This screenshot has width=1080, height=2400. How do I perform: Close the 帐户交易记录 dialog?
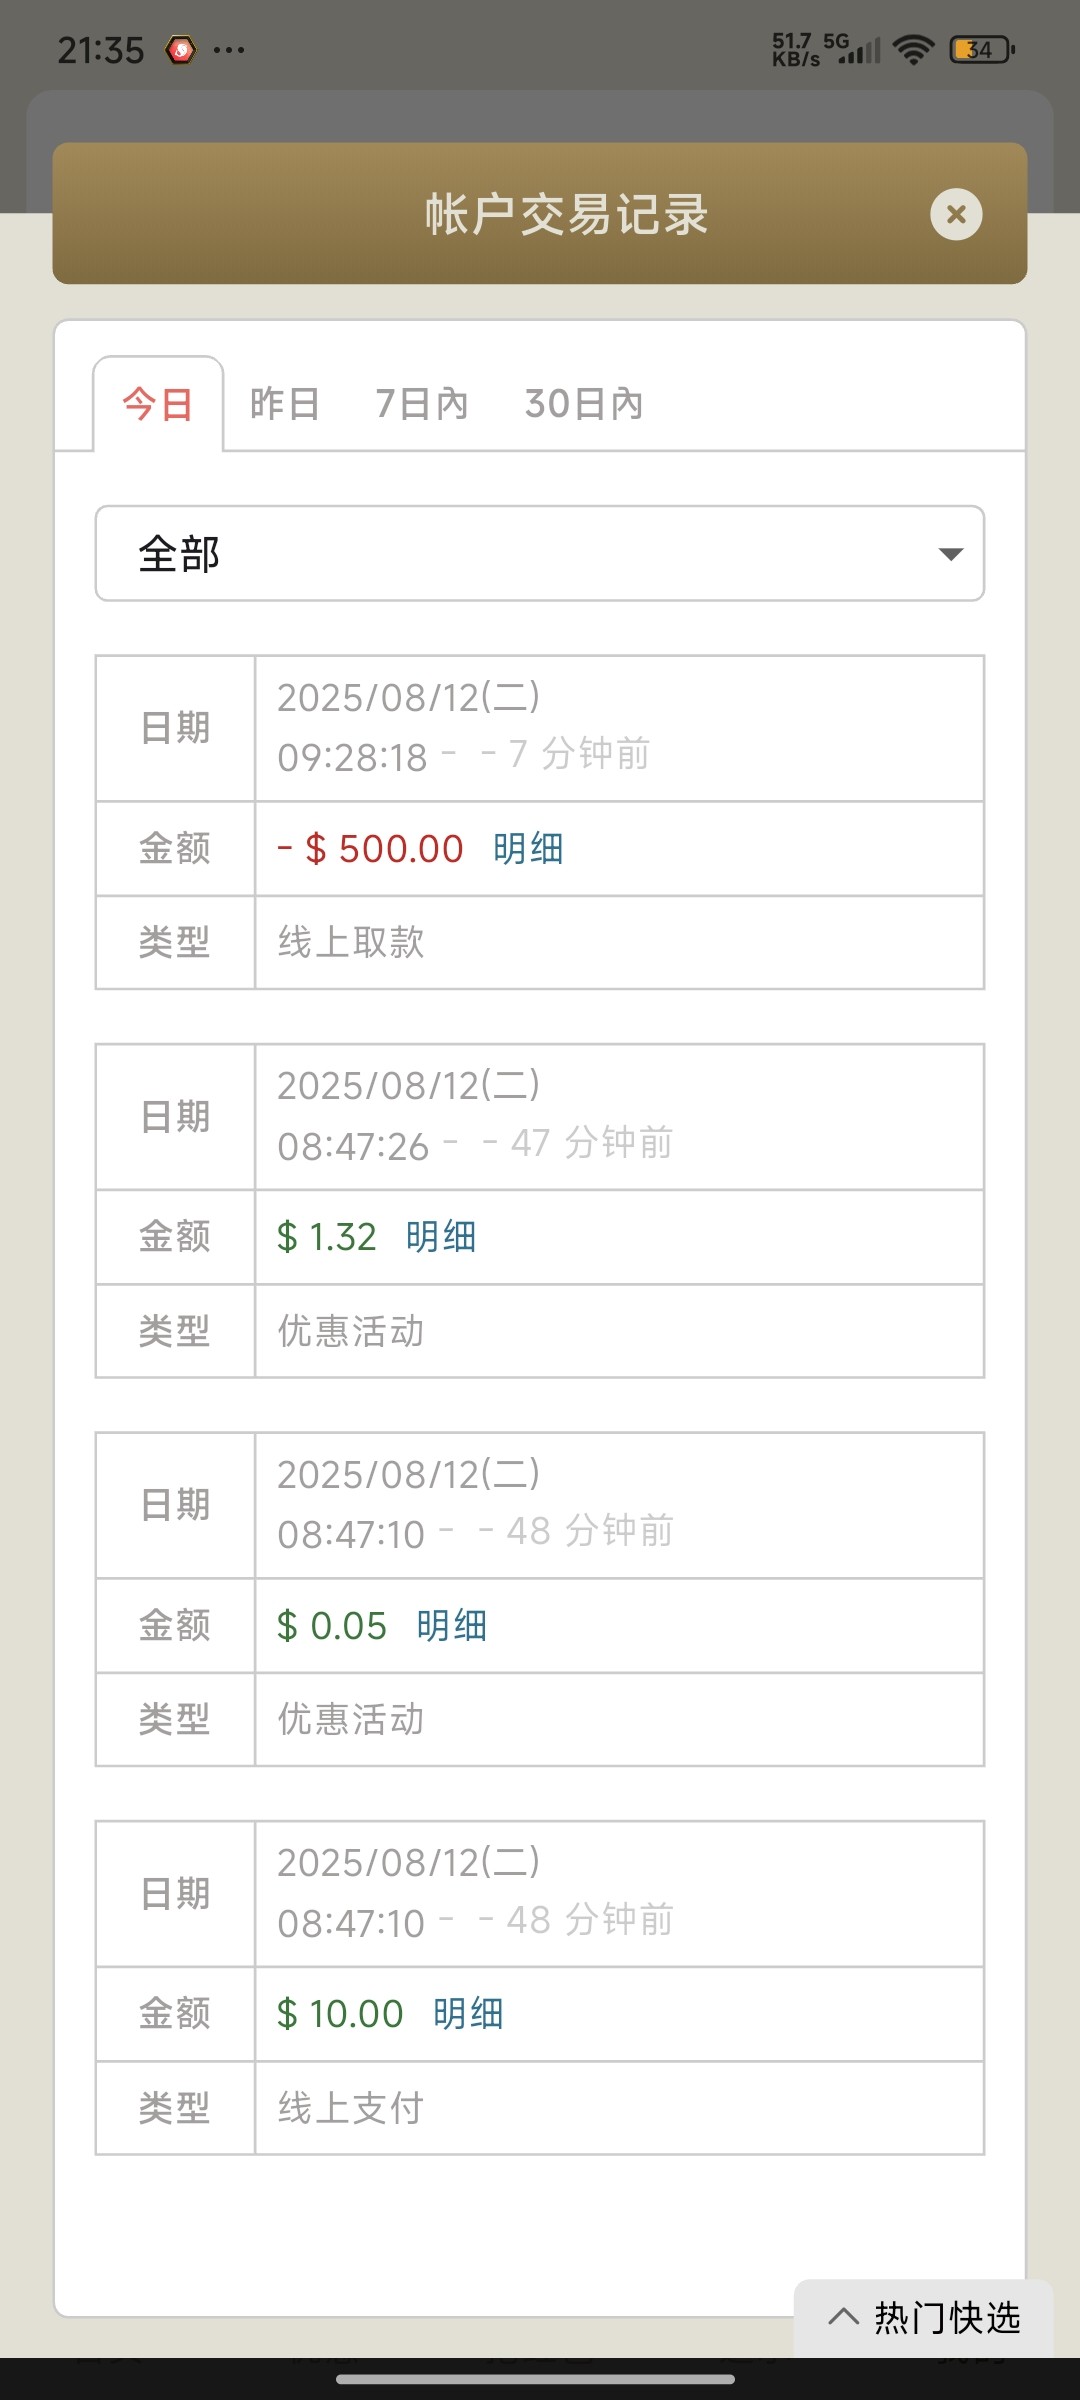tap(956, 214)
